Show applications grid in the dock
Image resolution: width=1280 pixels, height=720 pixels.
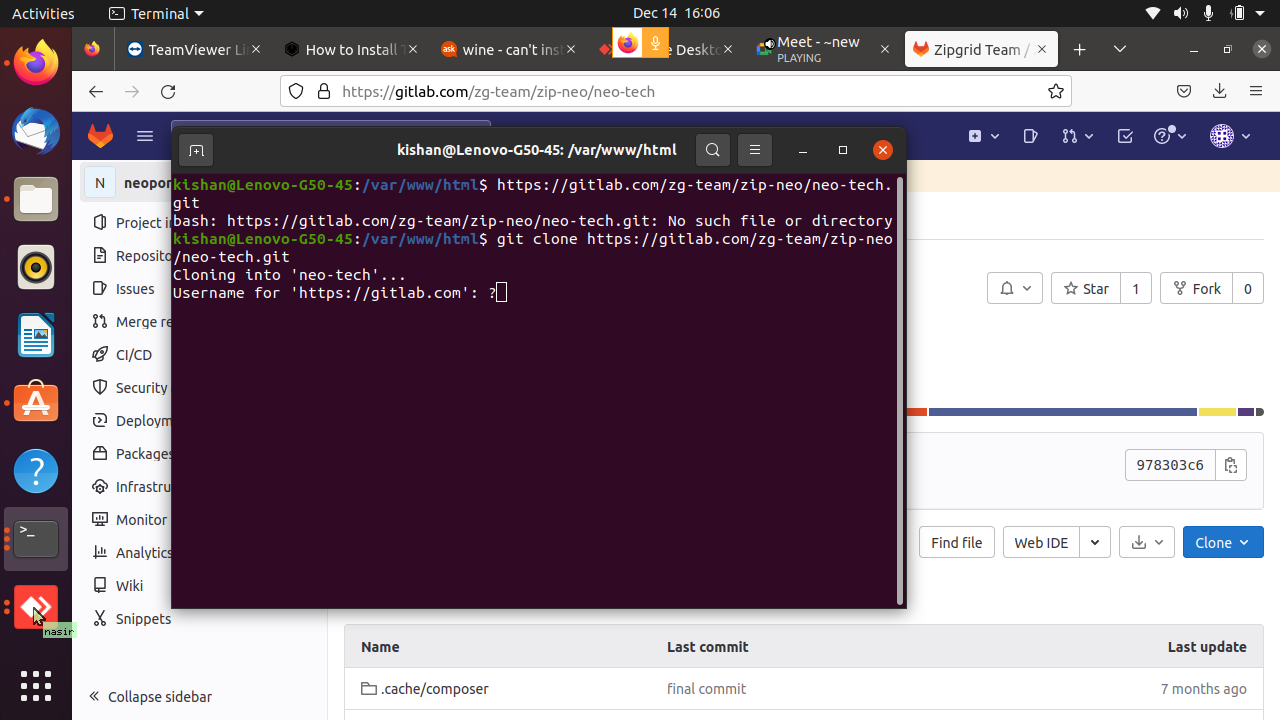coord(36,686)
